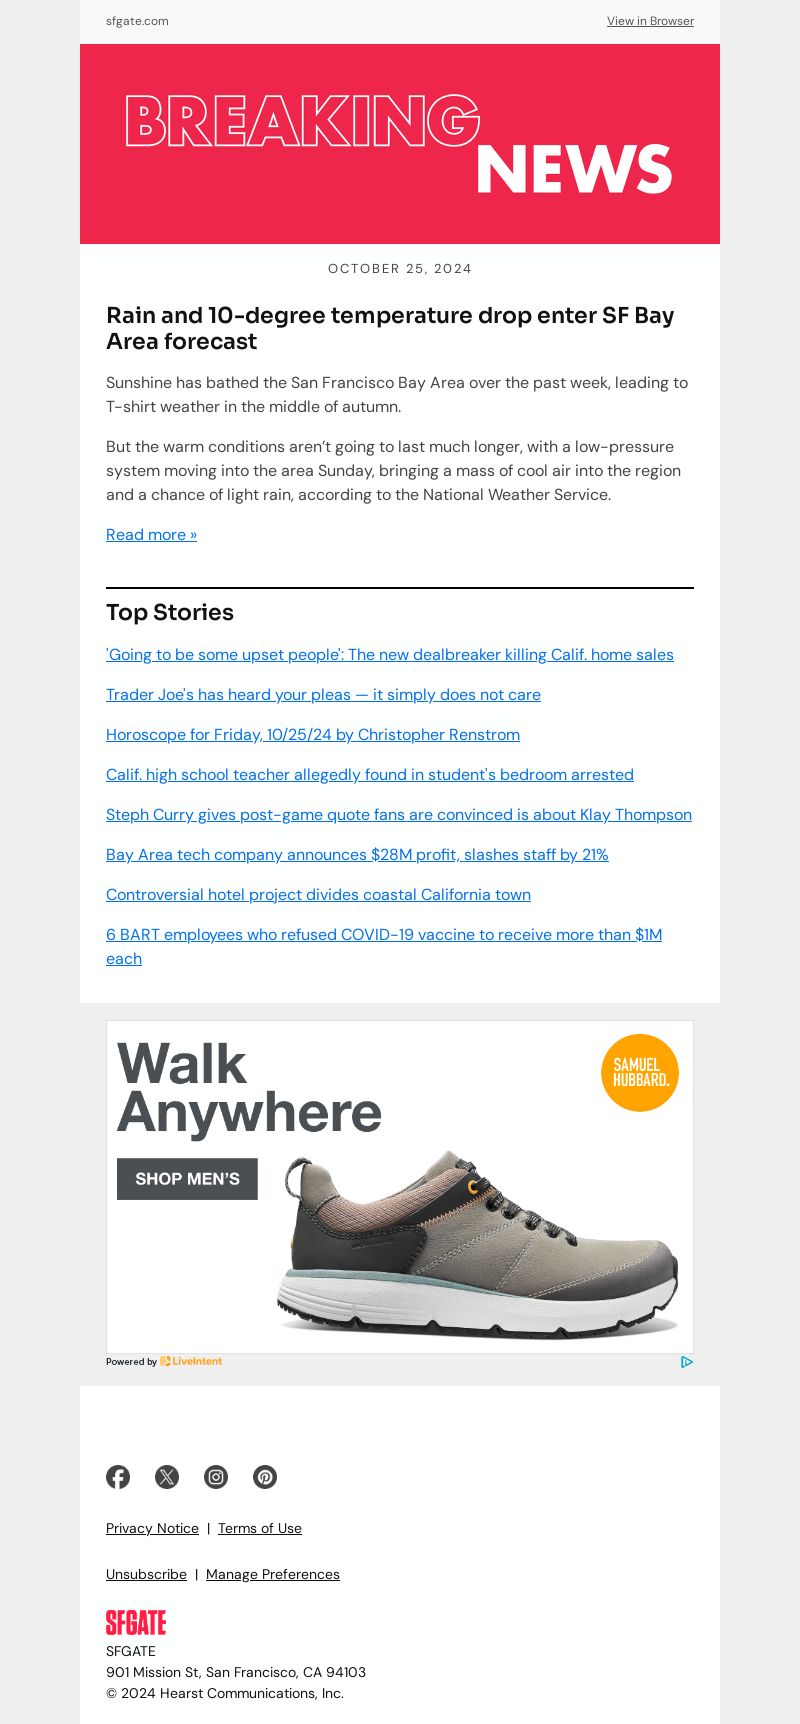800x1724 pixels.
Task: Open the X (Twitter) social icon
Action: coord(167,1477)
